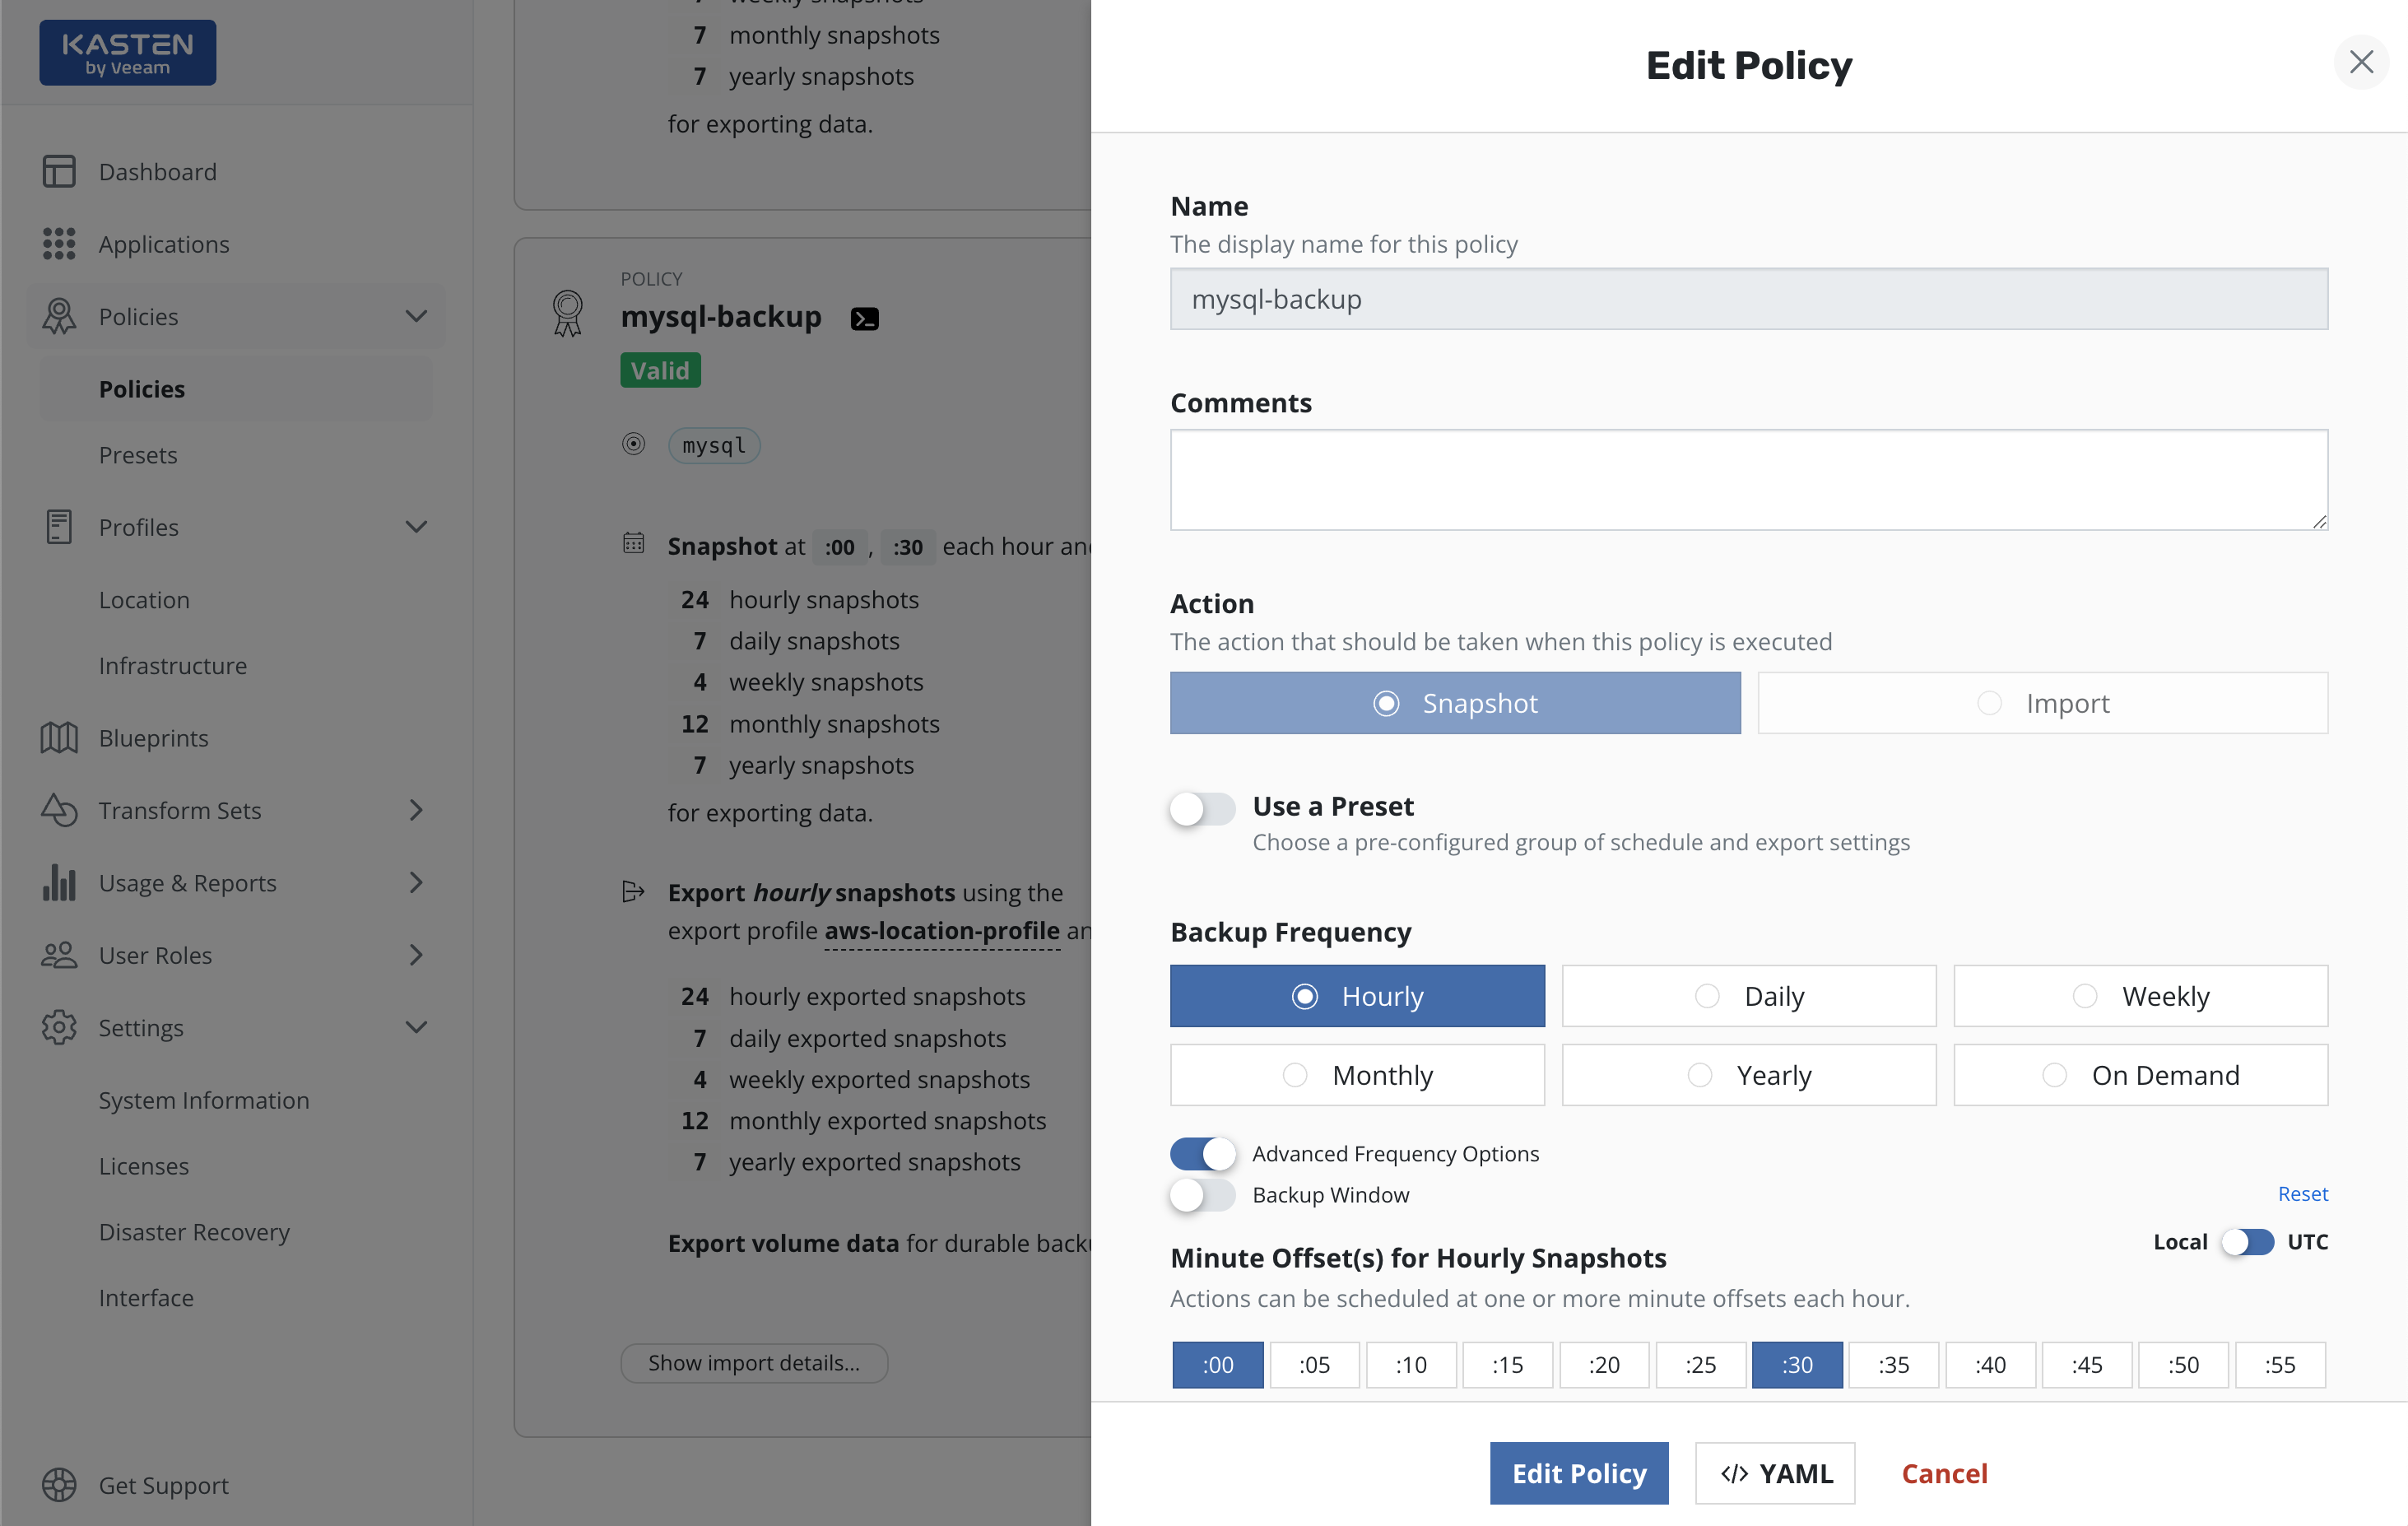2408x1526 pixels.
Task: Click the Usage & Reports chart icon
Action: (x=59, y=882)
